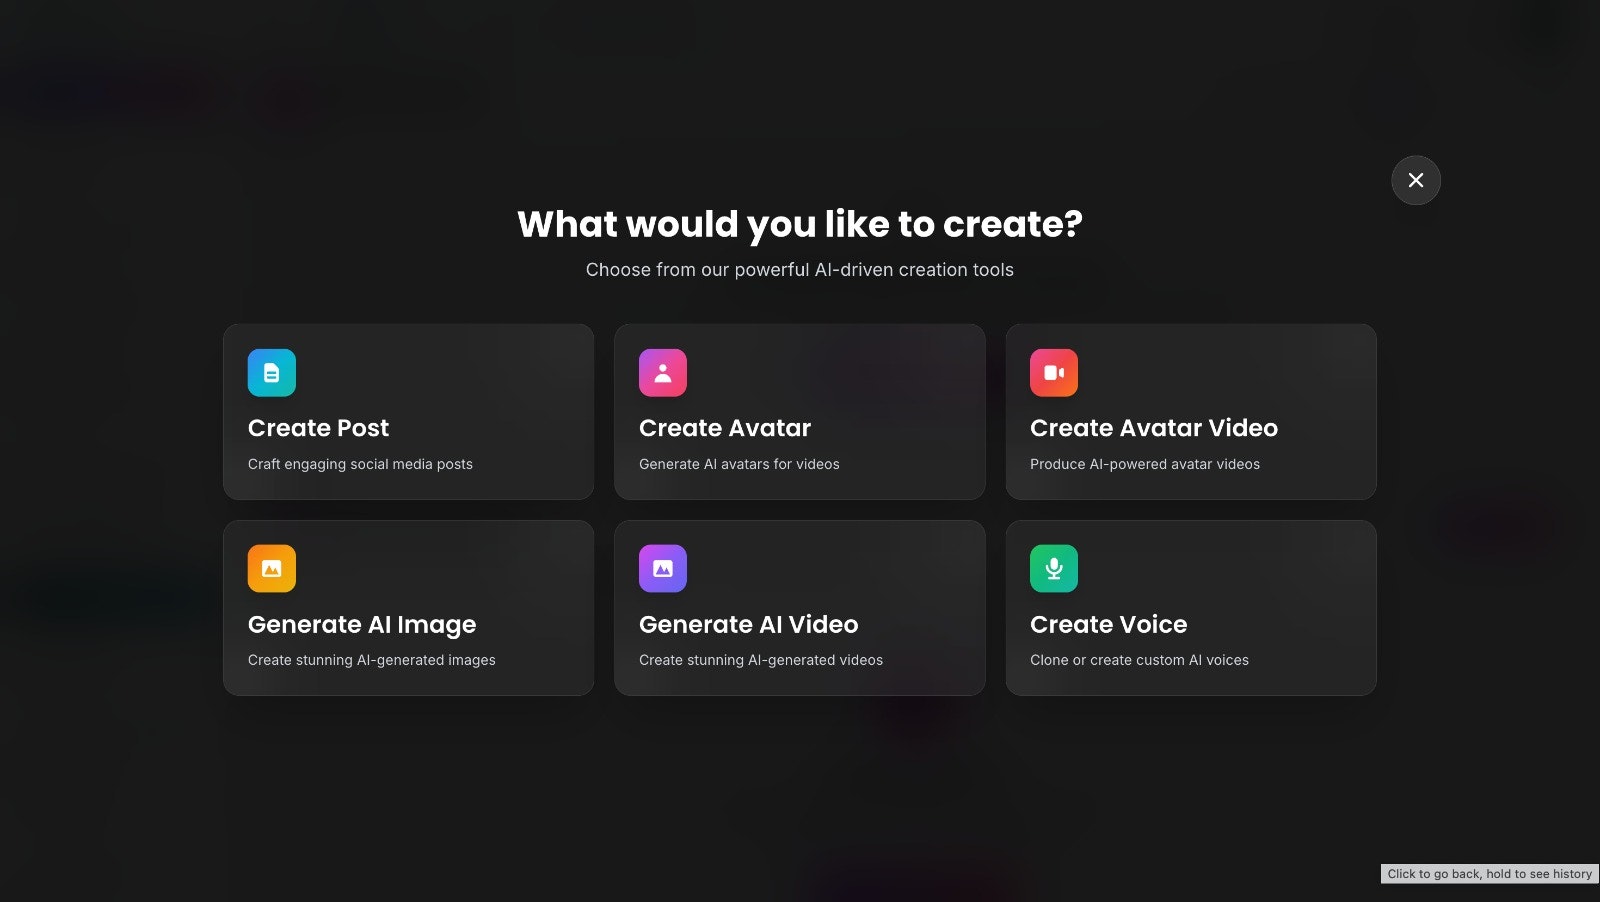The width and height of the screenshot is (1600, 902).
Task: Open the Create Voice tool
Action: pyautogui.click(x=1190, y=607)
